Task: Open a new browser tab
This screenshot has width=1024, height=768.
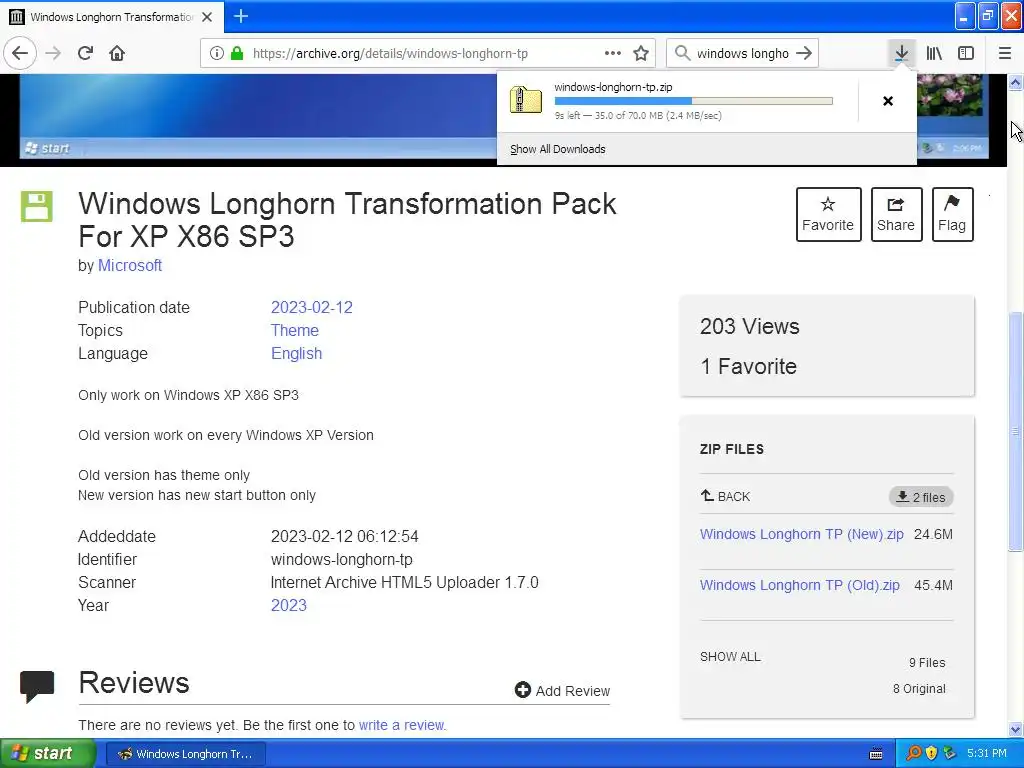Action: pos(240,16)
